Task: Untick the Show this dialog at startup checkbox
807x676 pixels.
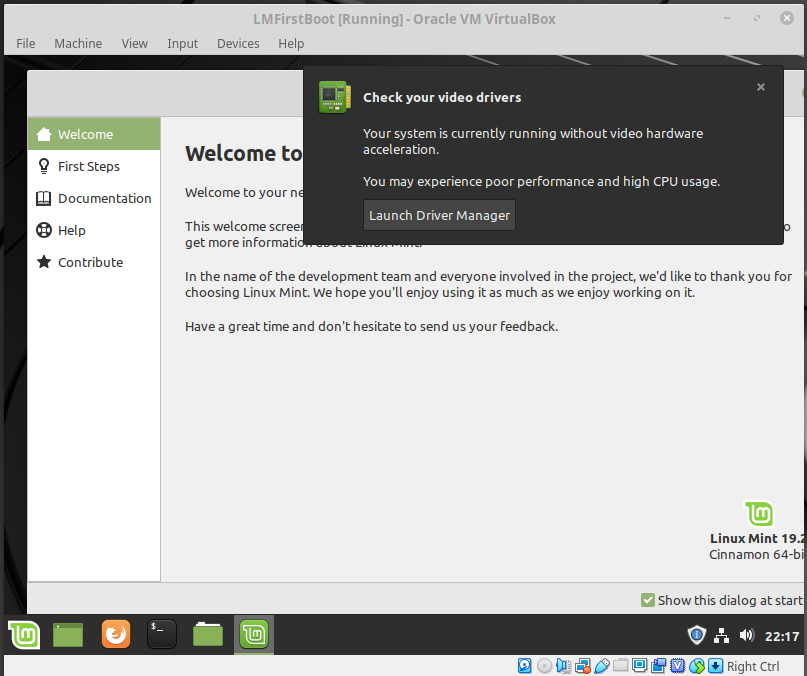Action: pos(647,600)
